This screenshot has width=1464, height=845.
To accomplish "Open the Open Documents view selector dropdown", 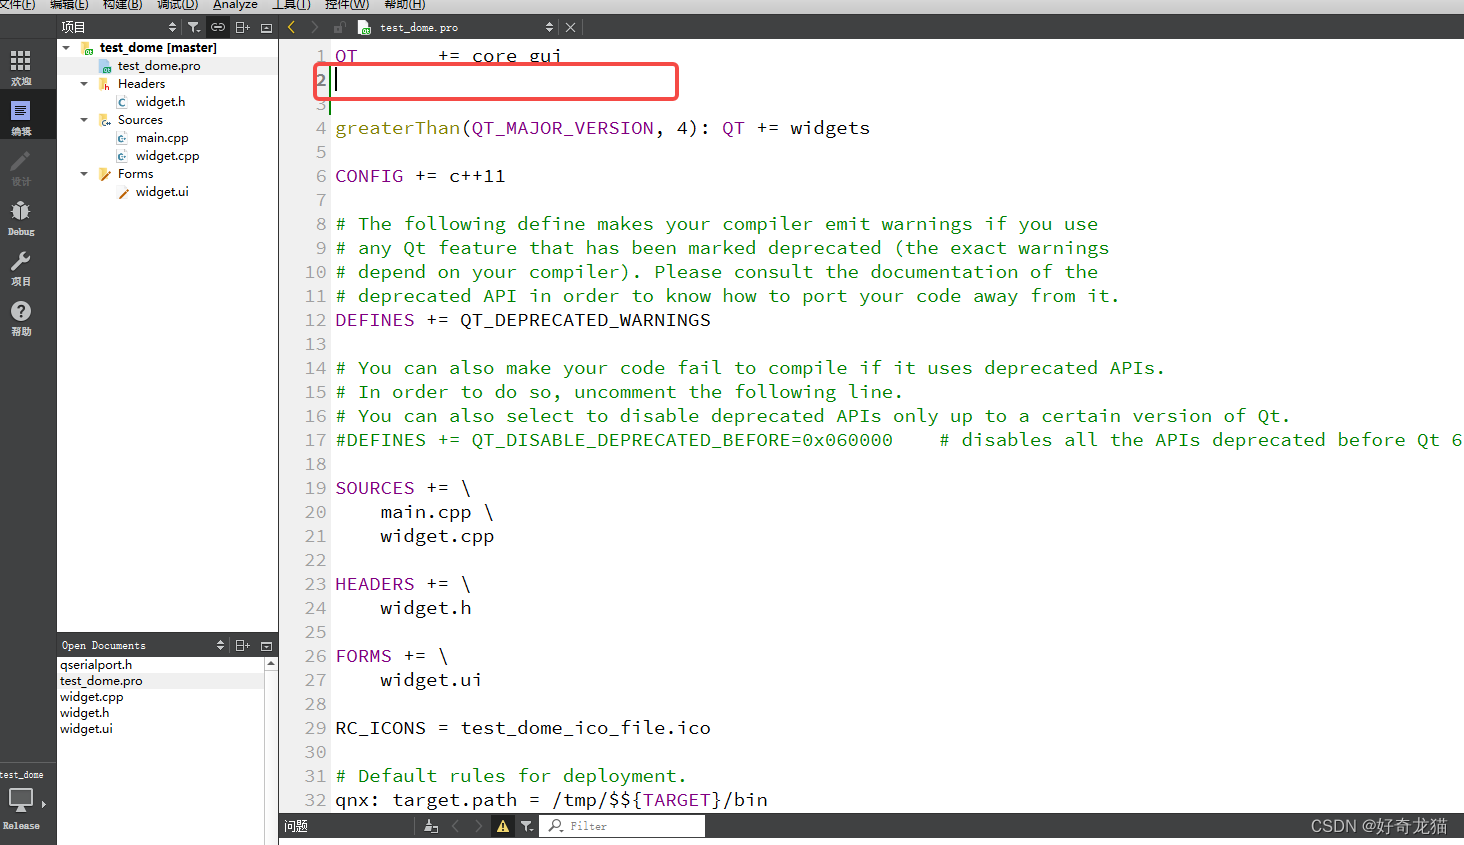I will click(x=220, y=645).
